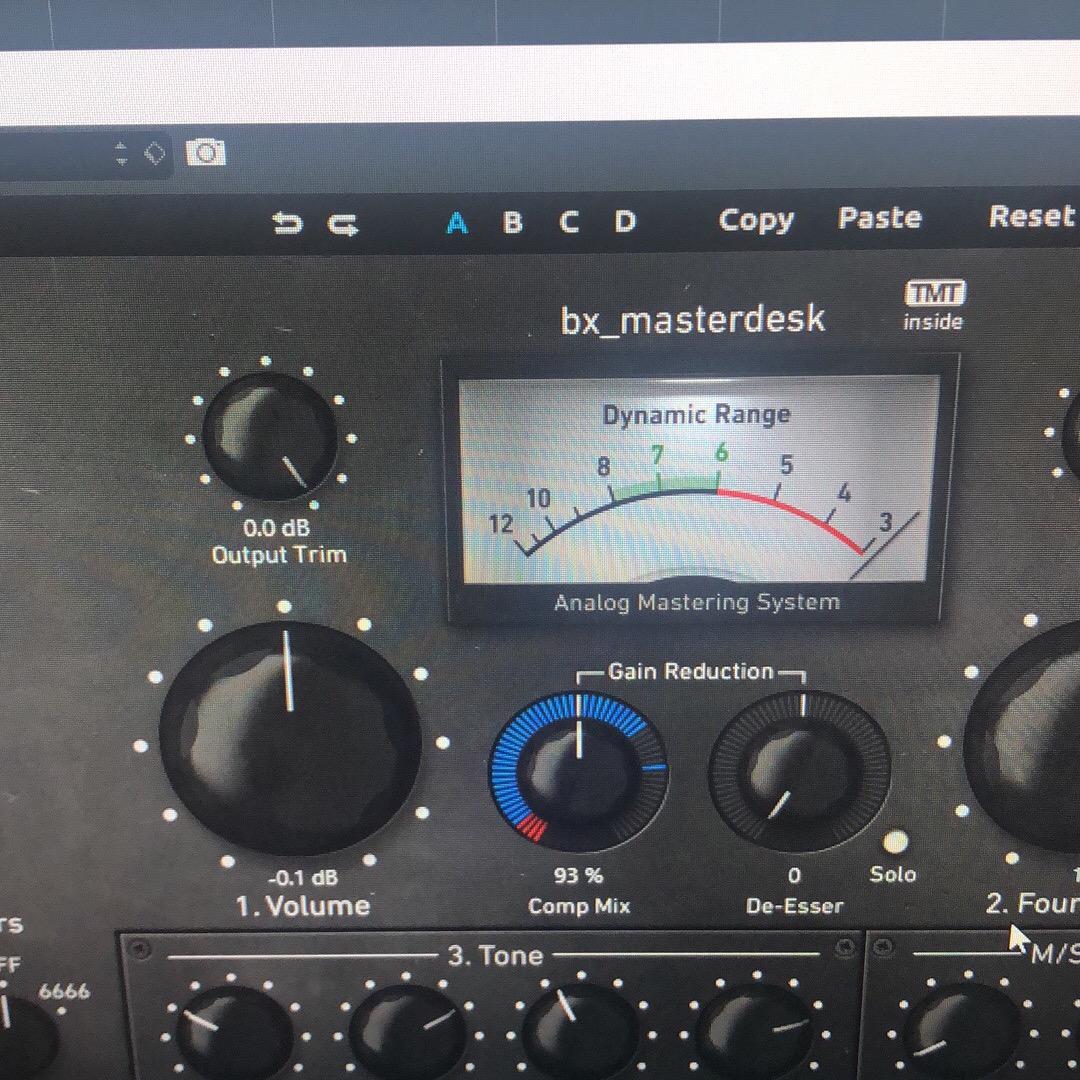Click the Reset button
Image resolution: width=1080 pixels, height=1080 pixels.
pos(1032,216)
